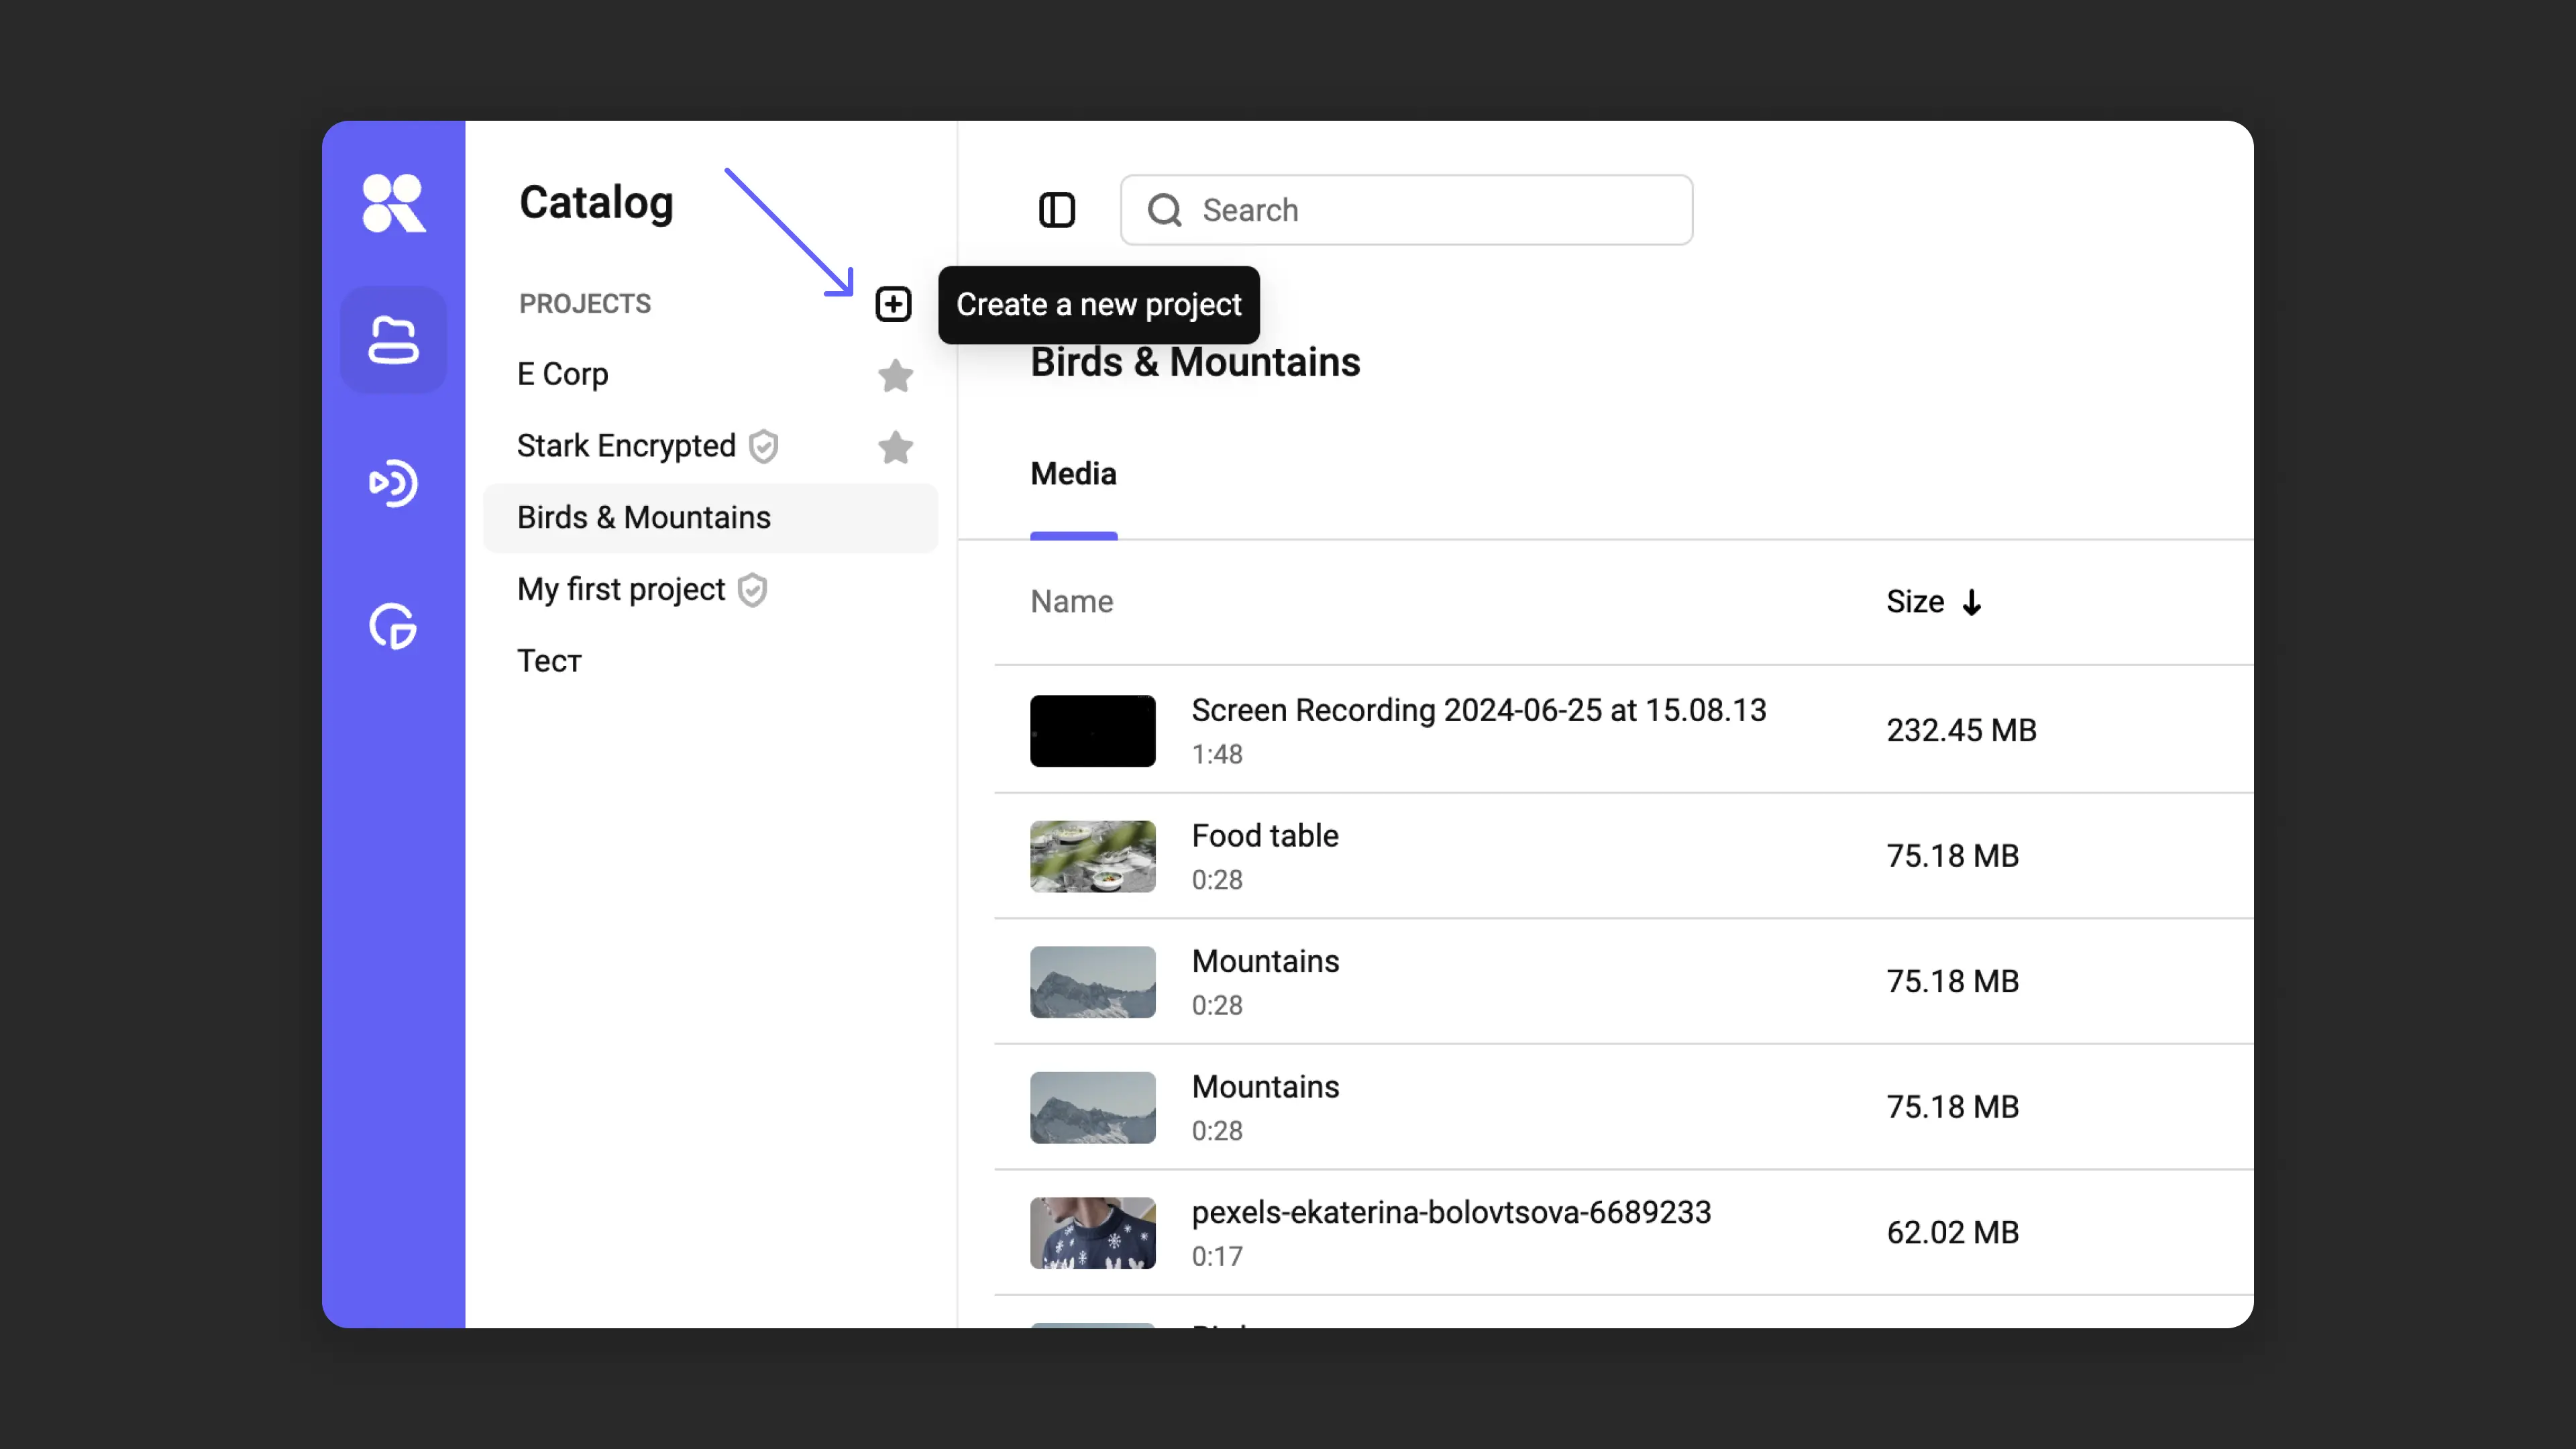Click the '0:17' duration text
2576x1449 pixels.
point(1217,1257)
